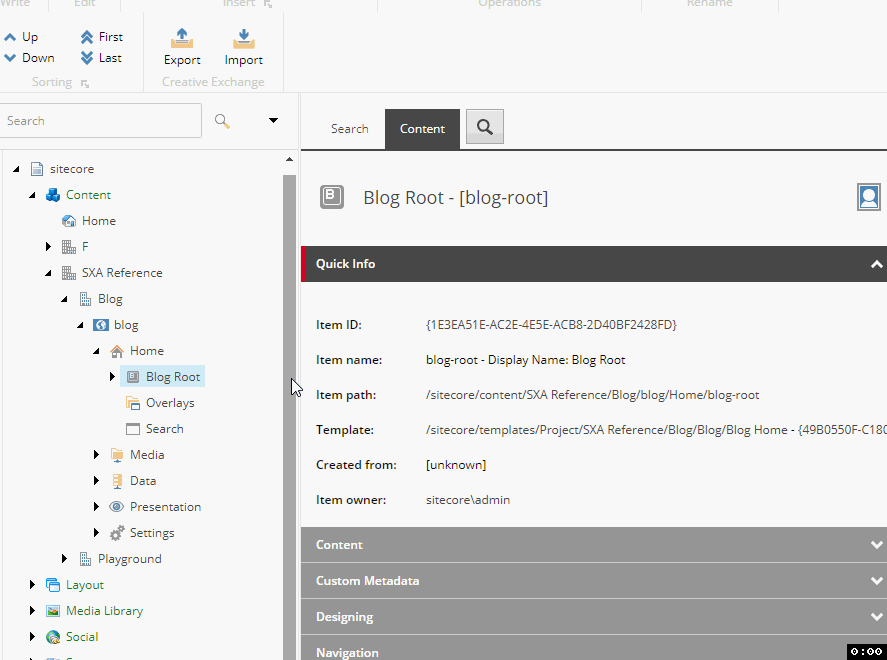The width and height of the screenshot is (887, 660).
Task: Click the profile security icon near Blog Root header
Action: point(869,197)
